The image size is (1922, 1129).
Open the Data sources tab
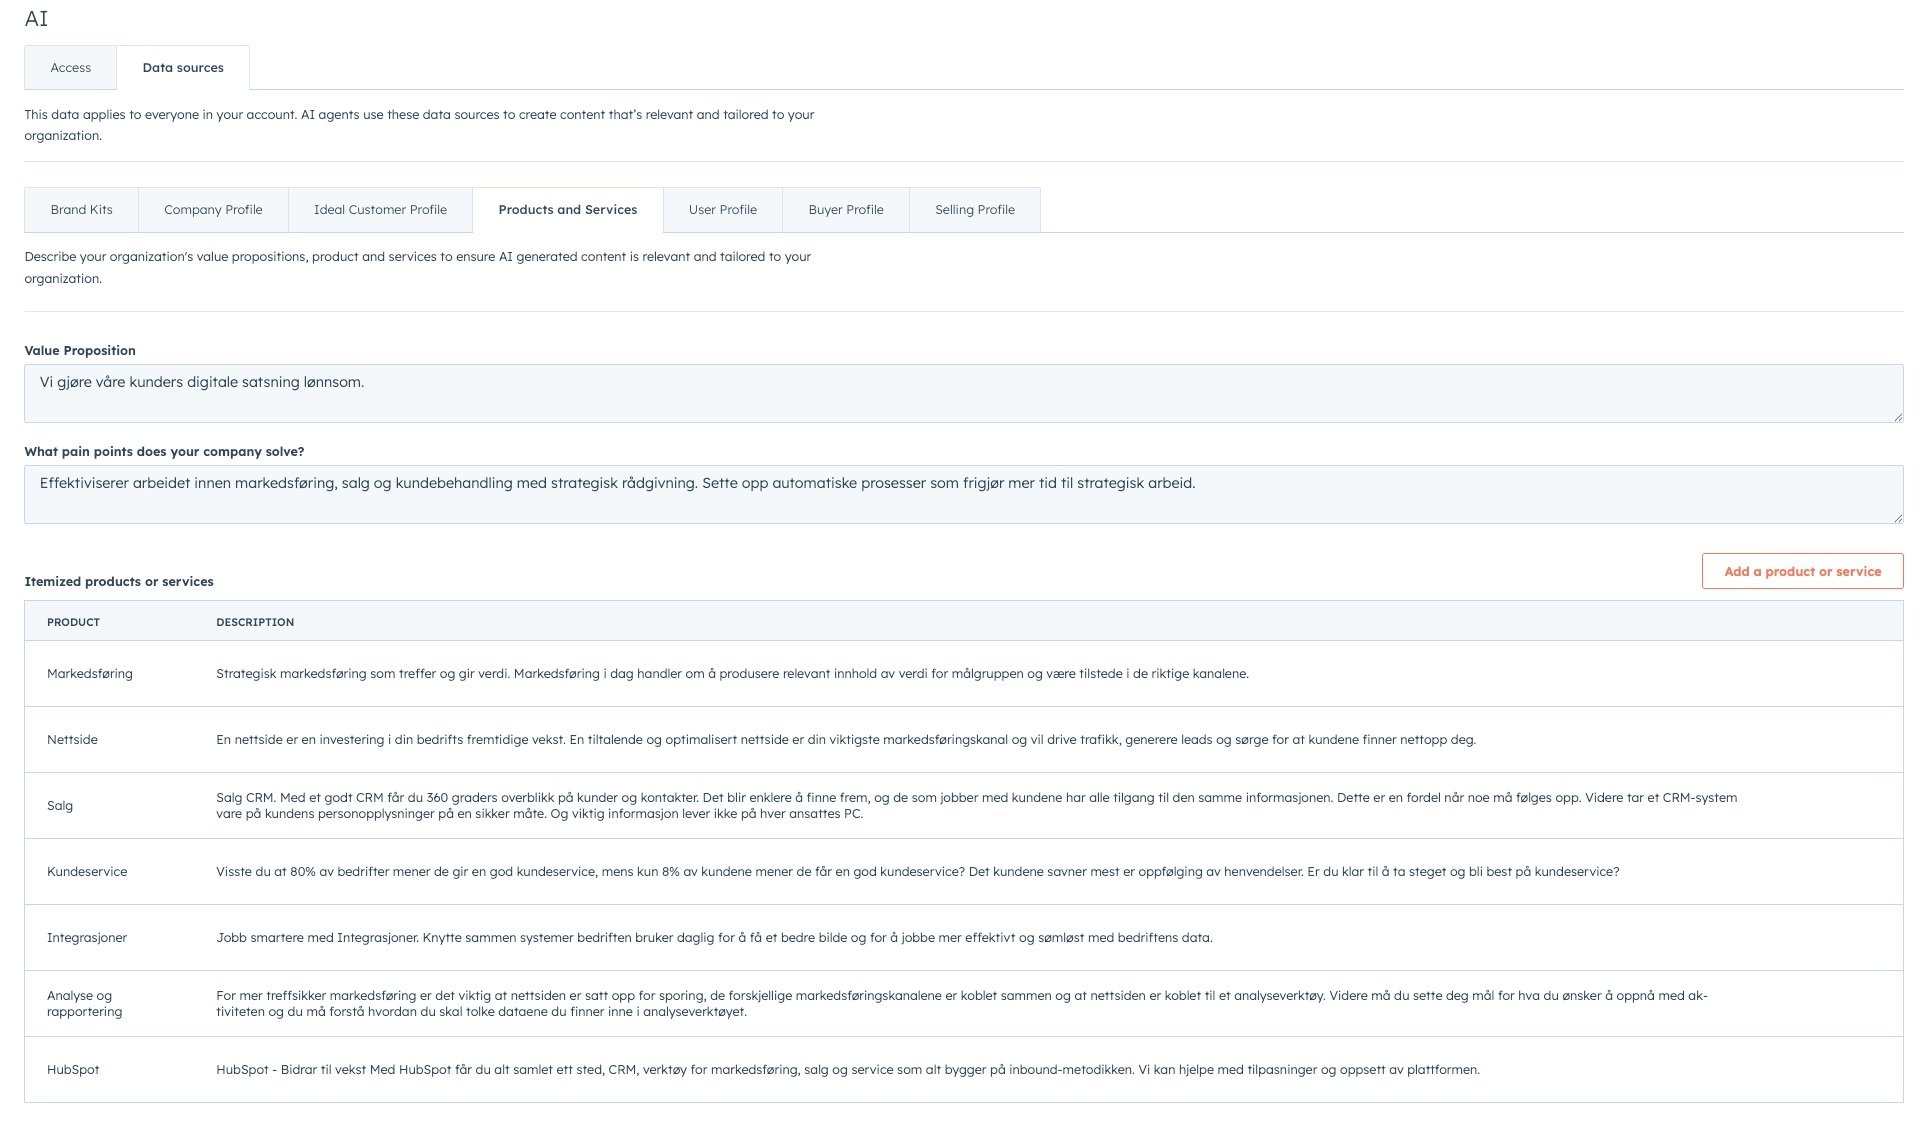click(x=183, y=67)
